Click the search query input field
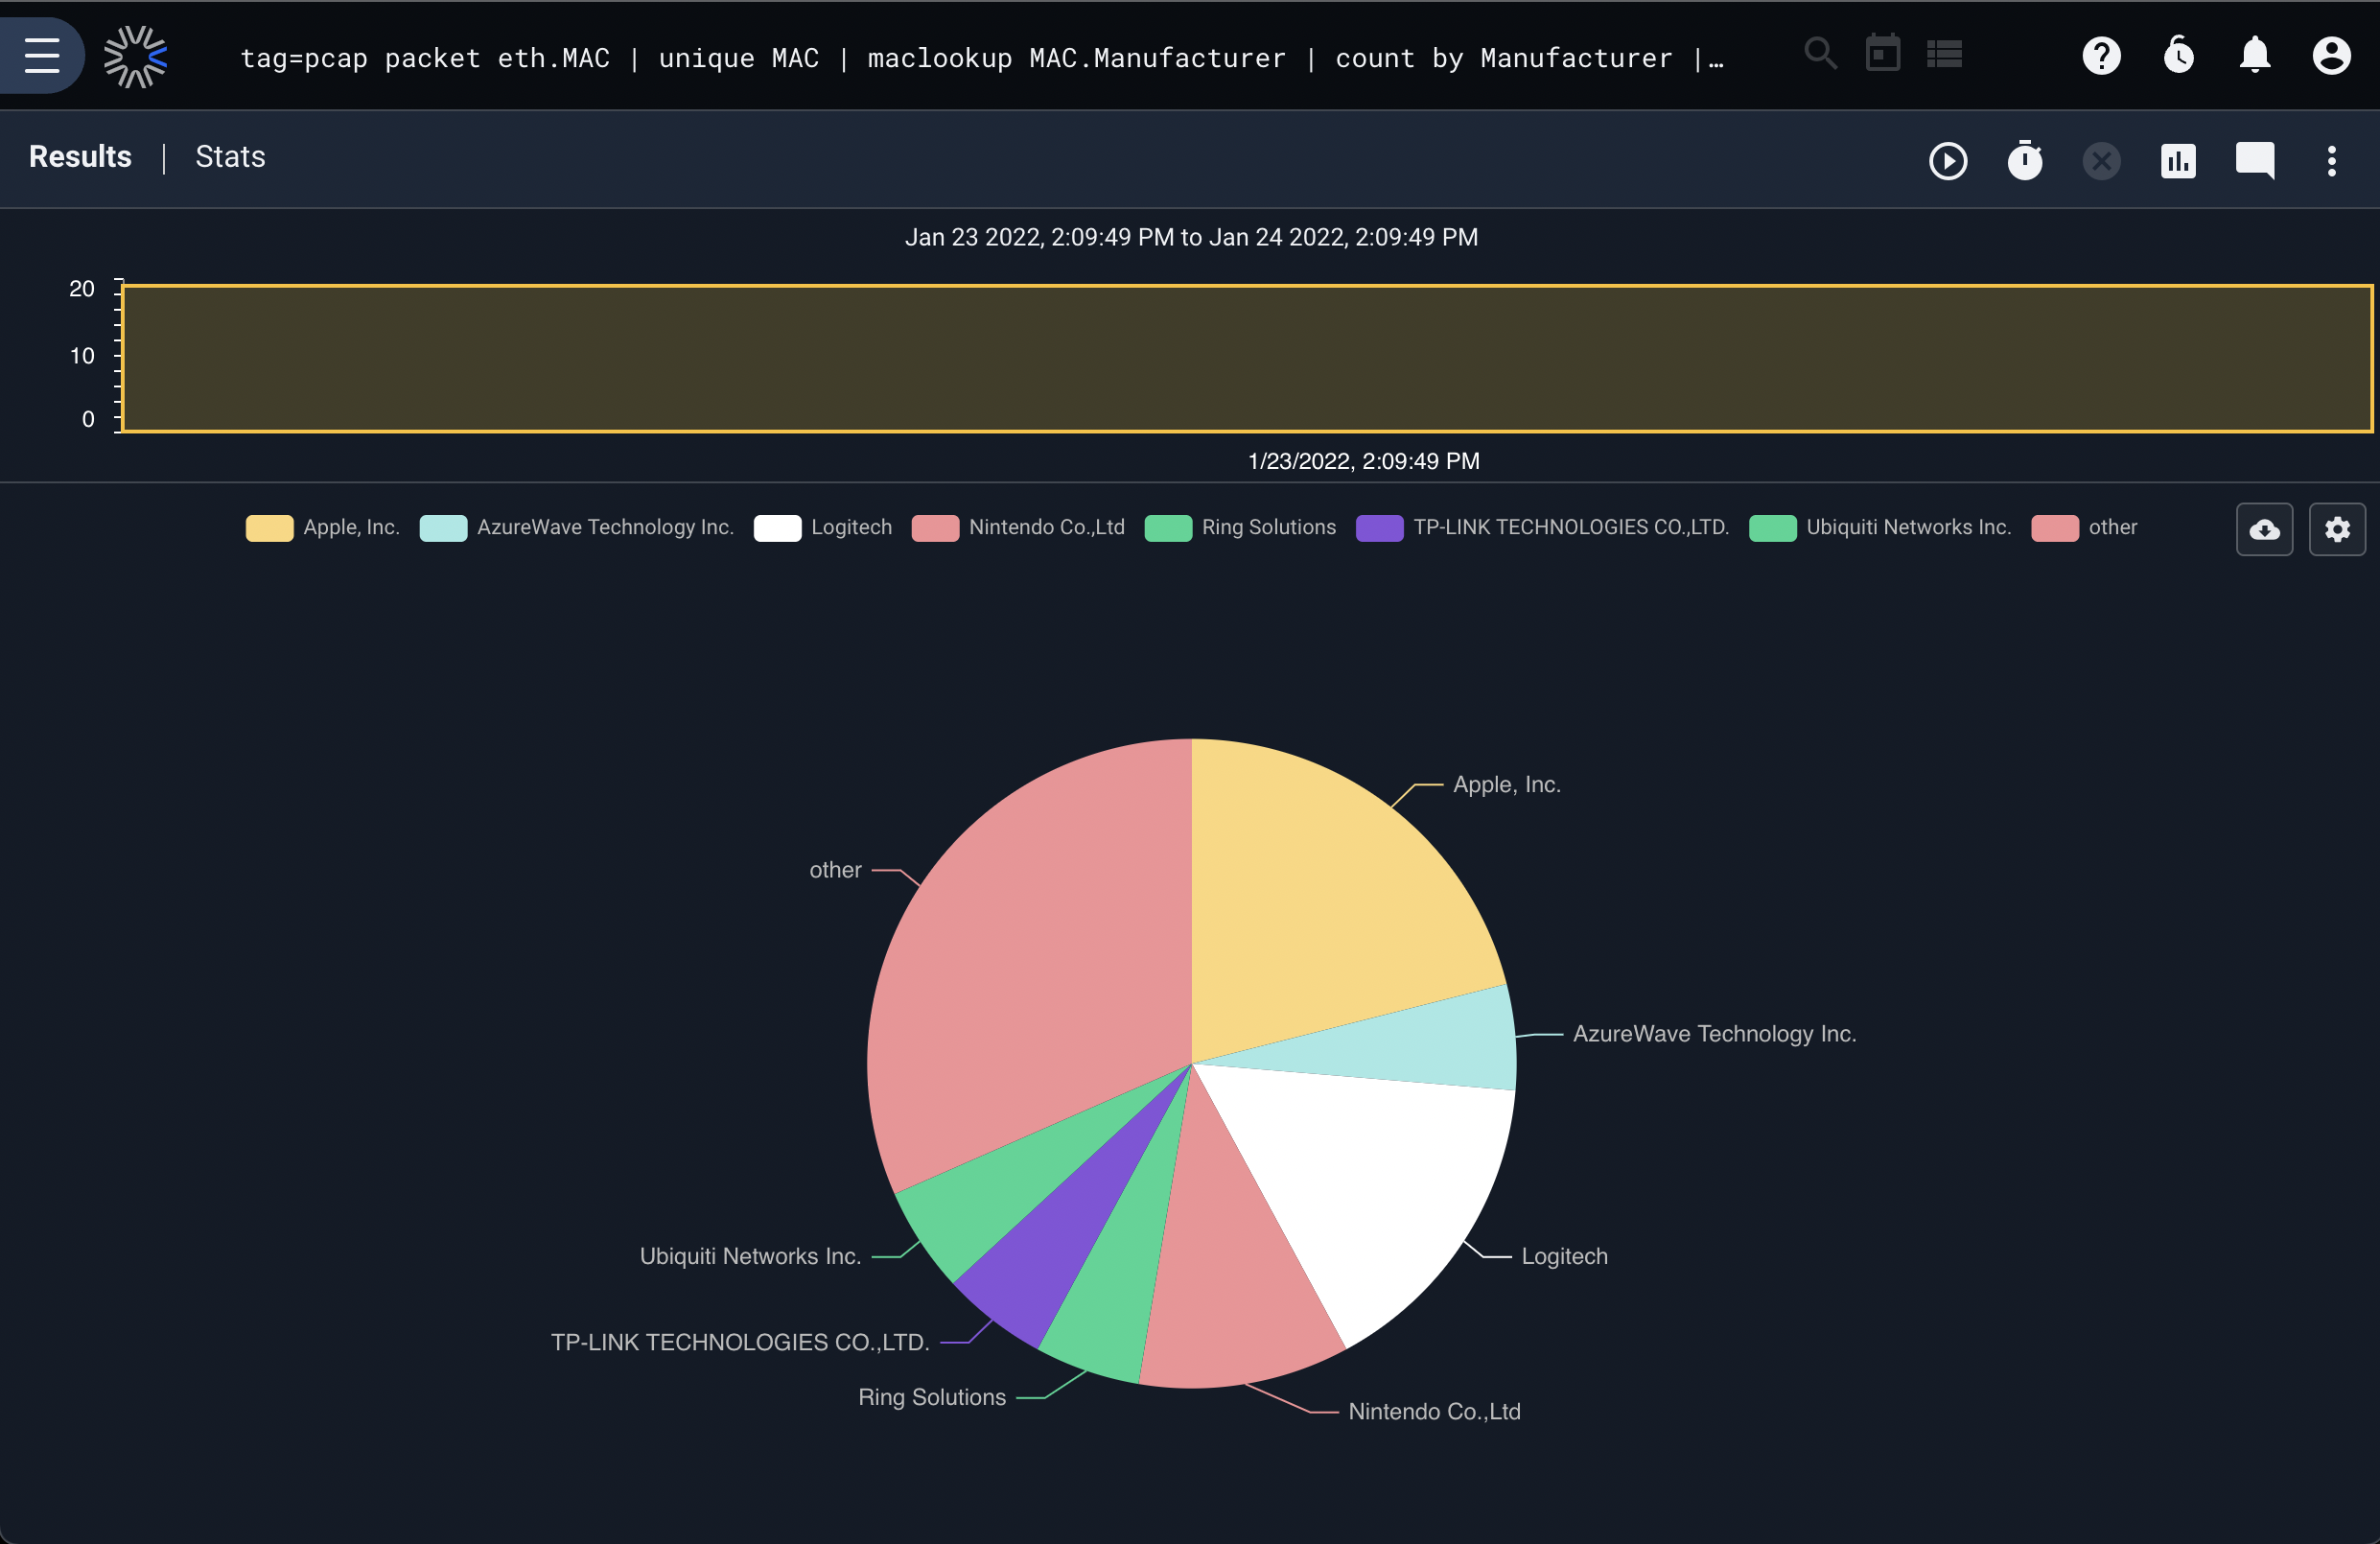The image size is (2380, 1544). (x=982, y=58)
